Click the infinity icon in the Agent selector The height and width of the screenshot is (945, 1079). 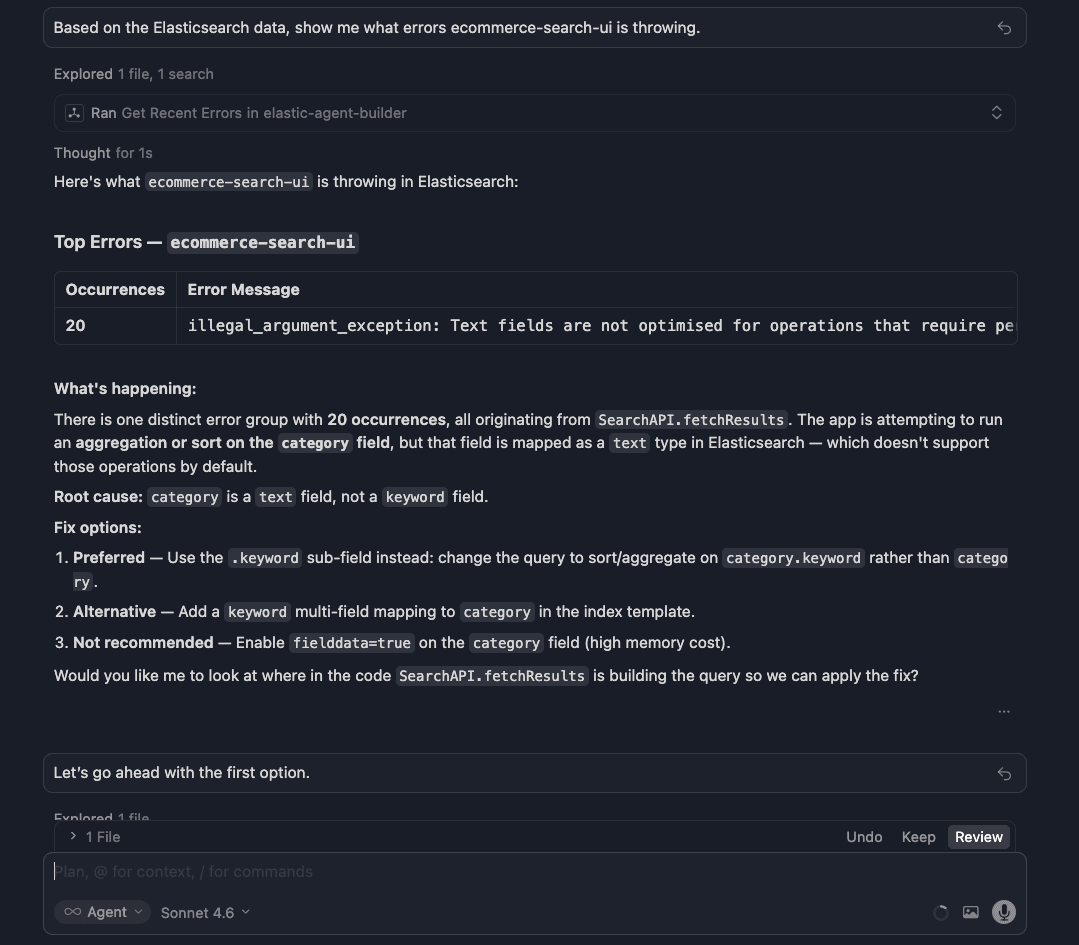point(73,912)
